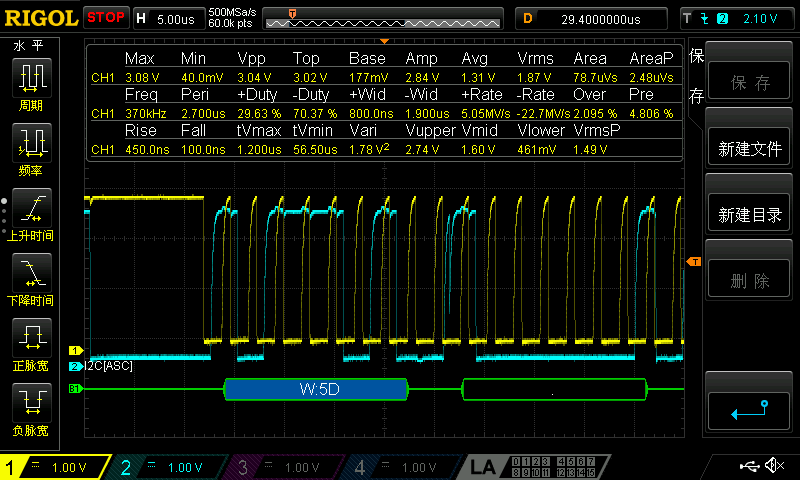
Task: Click the Vrms value 1.87 V
Action: (x=534, y=78)
